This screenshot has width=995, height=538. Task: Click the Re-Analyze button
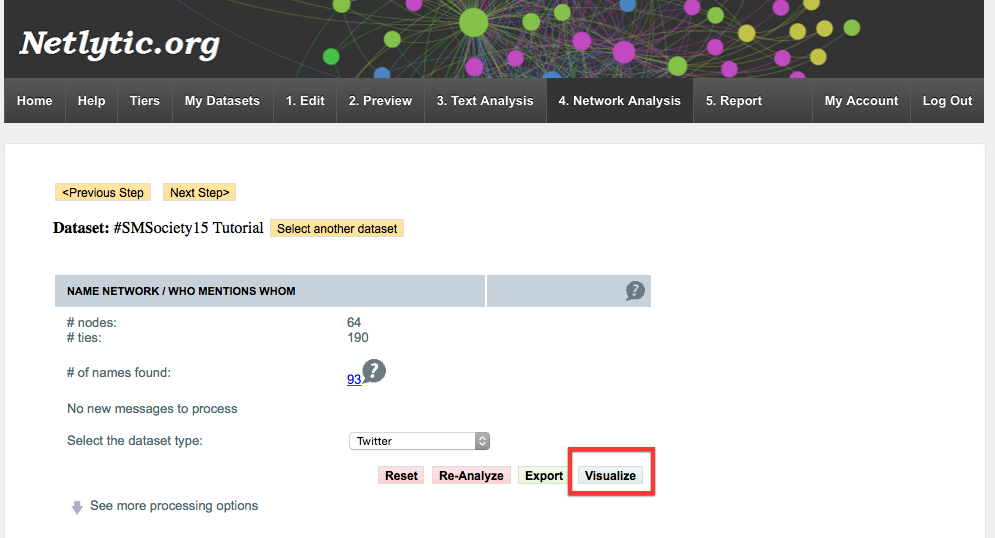[471, 475]
